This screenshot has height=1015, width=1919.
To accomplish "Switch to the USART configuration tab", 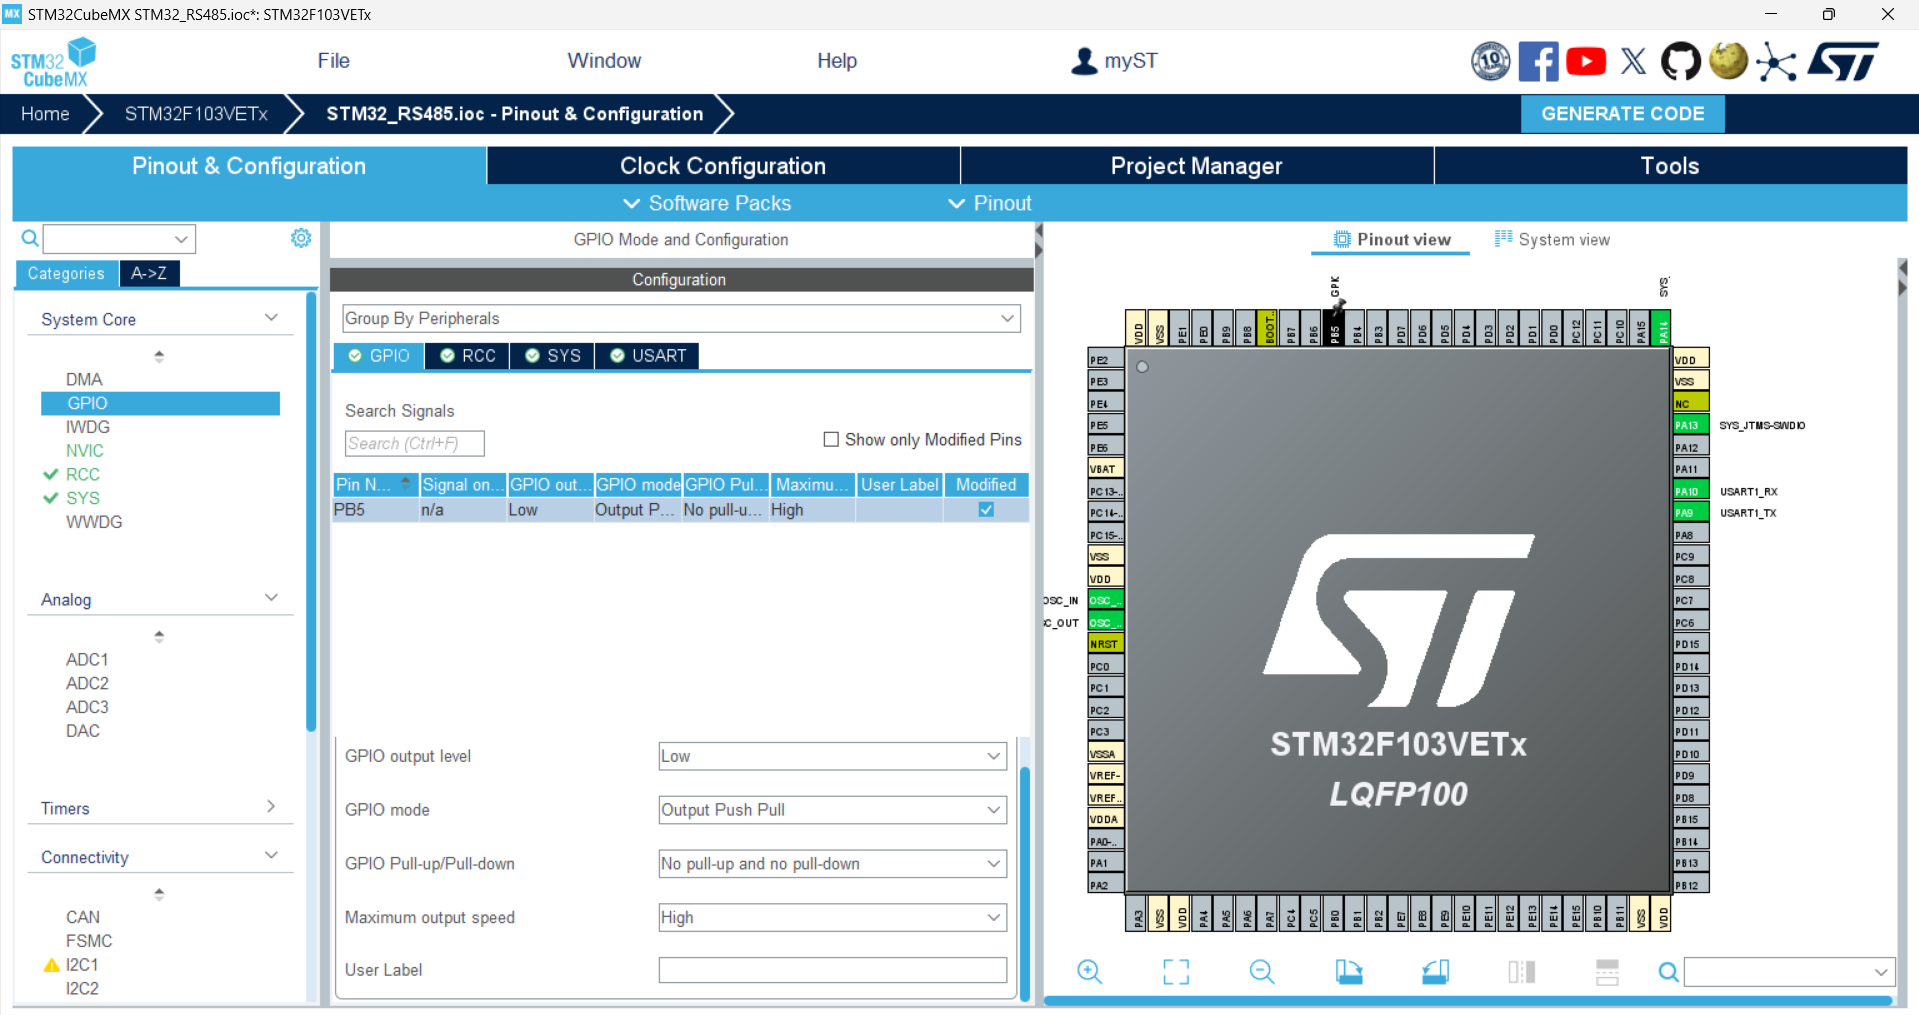I will coord(647,356).
